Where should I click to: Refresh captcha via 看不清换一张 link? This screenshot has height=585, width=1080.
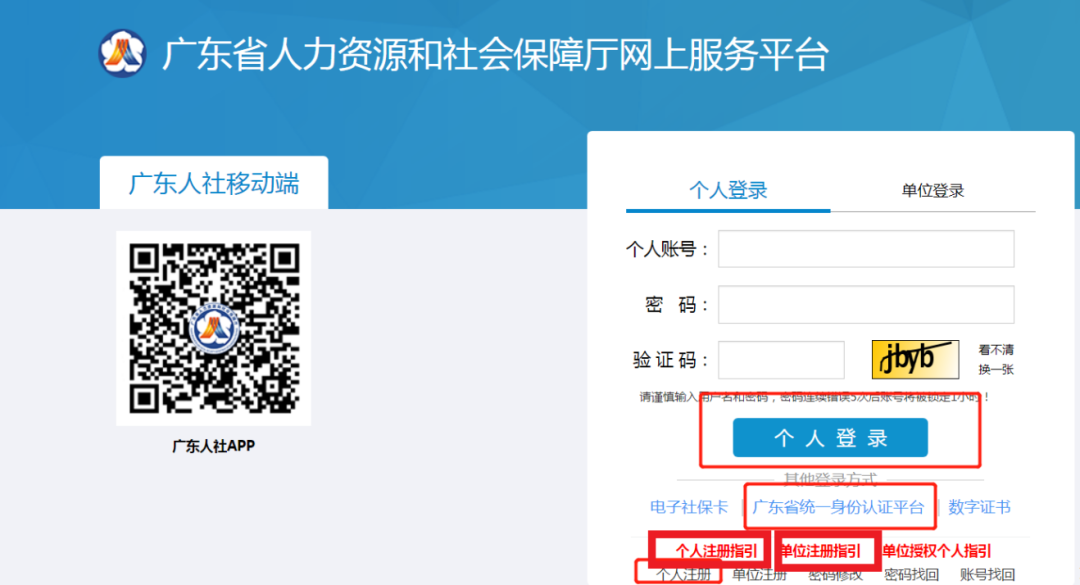tap(995, 360)
